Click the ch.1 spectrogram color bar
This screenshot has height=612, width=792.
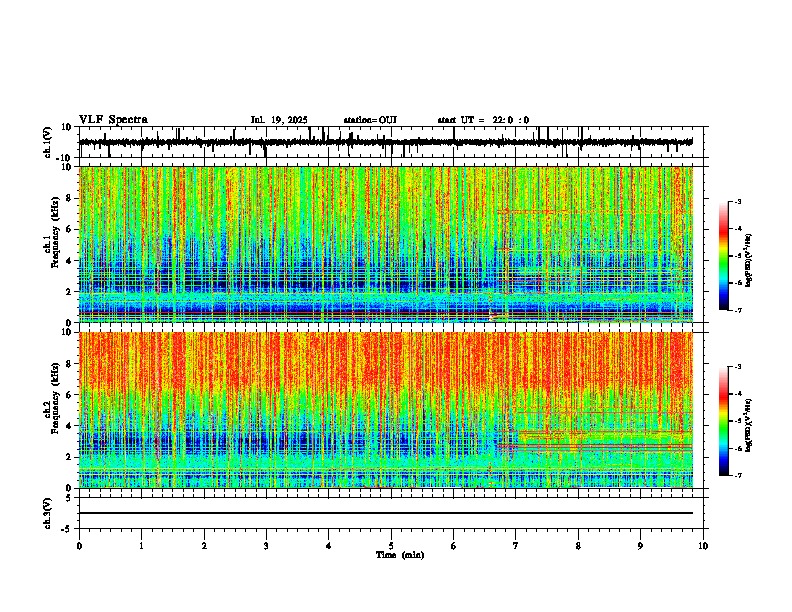point(724,256)
